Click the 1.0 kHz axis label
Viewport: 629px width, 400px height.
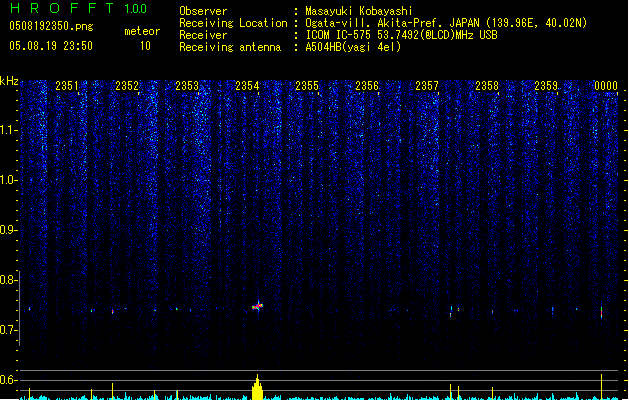9,180
